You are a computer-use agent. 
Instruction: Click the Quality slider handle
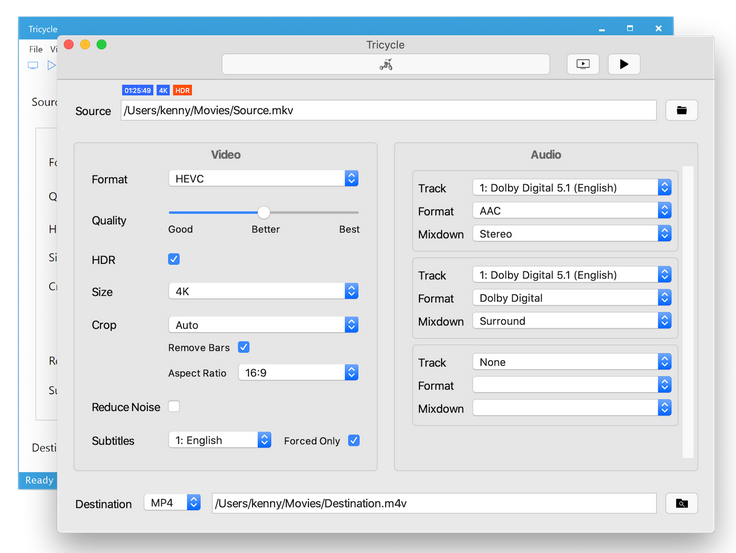point(264,213)
